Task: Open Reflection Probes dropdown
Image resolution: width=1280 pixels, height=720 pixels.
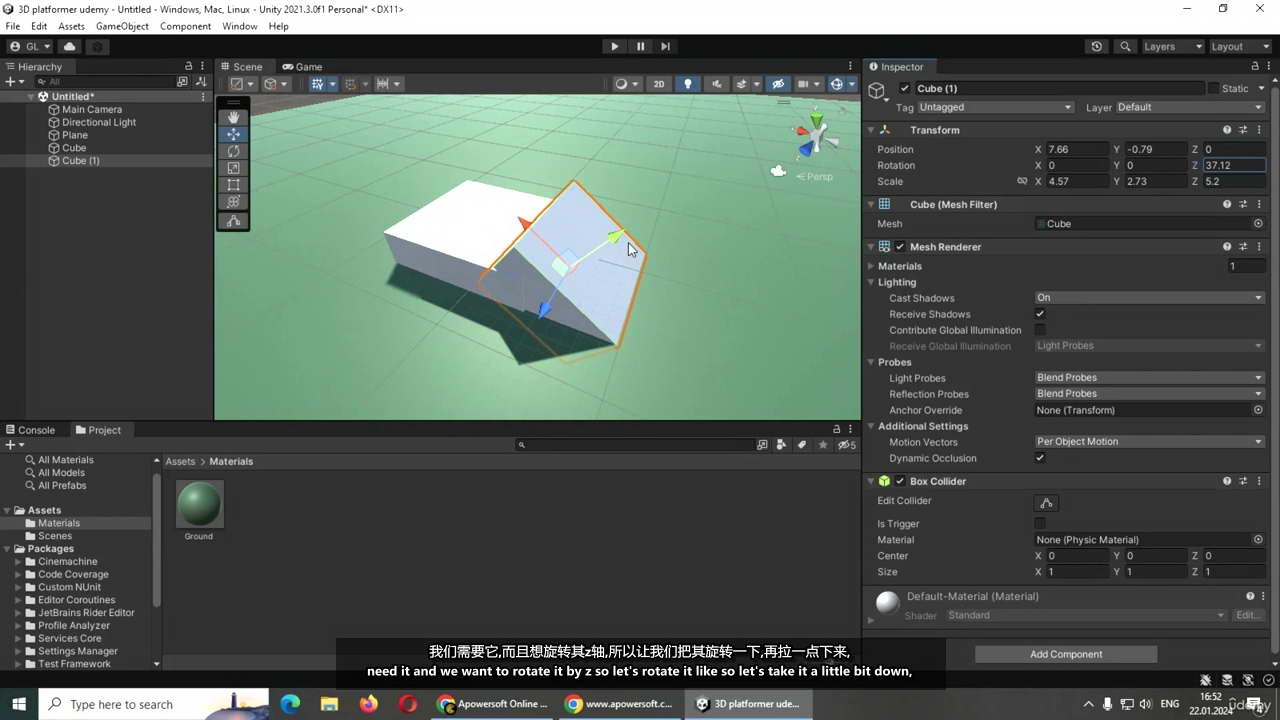Action: tap(1149, 394)
